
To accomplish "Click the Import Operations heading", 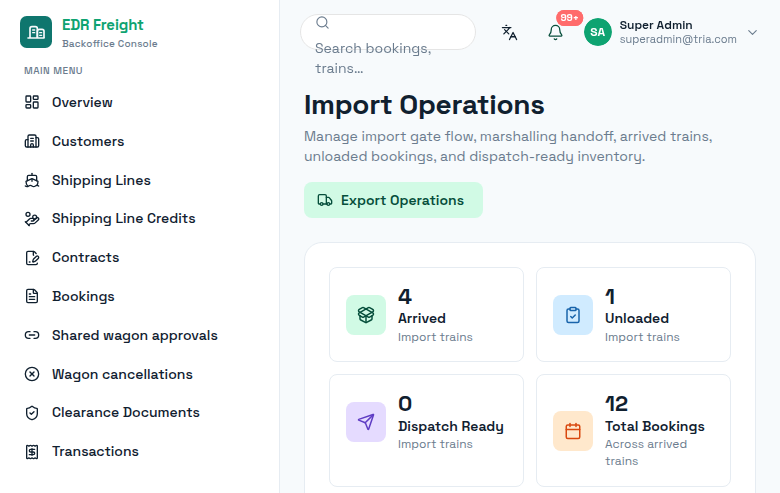I will [x=424, y=105].
